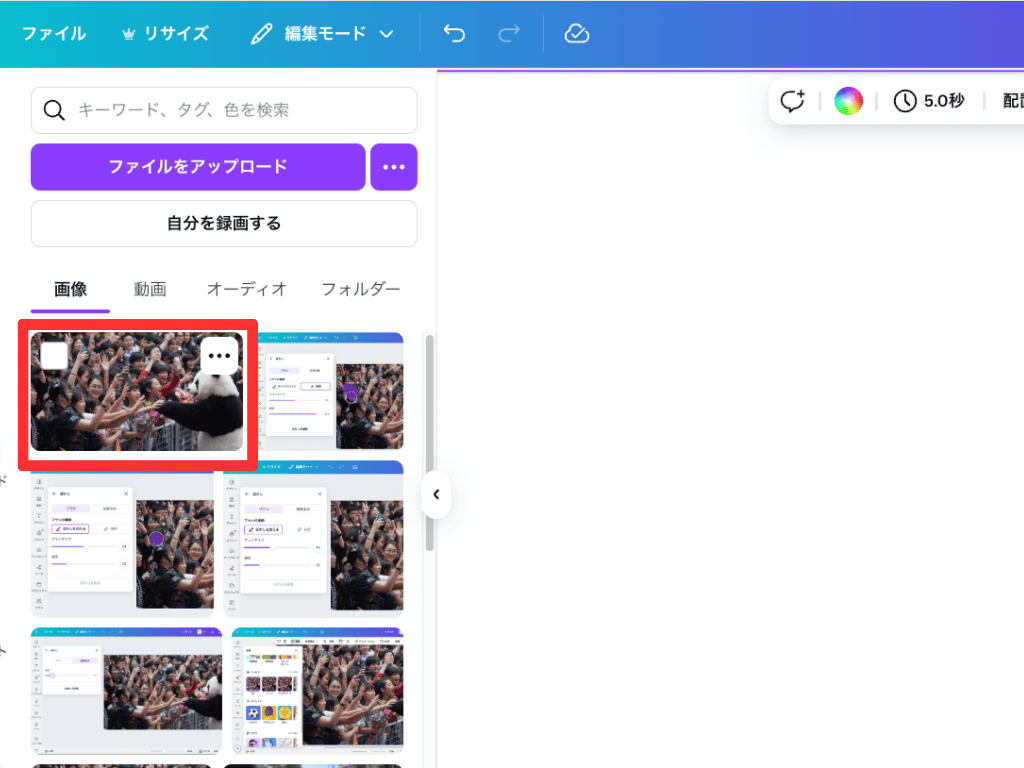Click the magnifier icon in search box

click(x=54, y=110)
